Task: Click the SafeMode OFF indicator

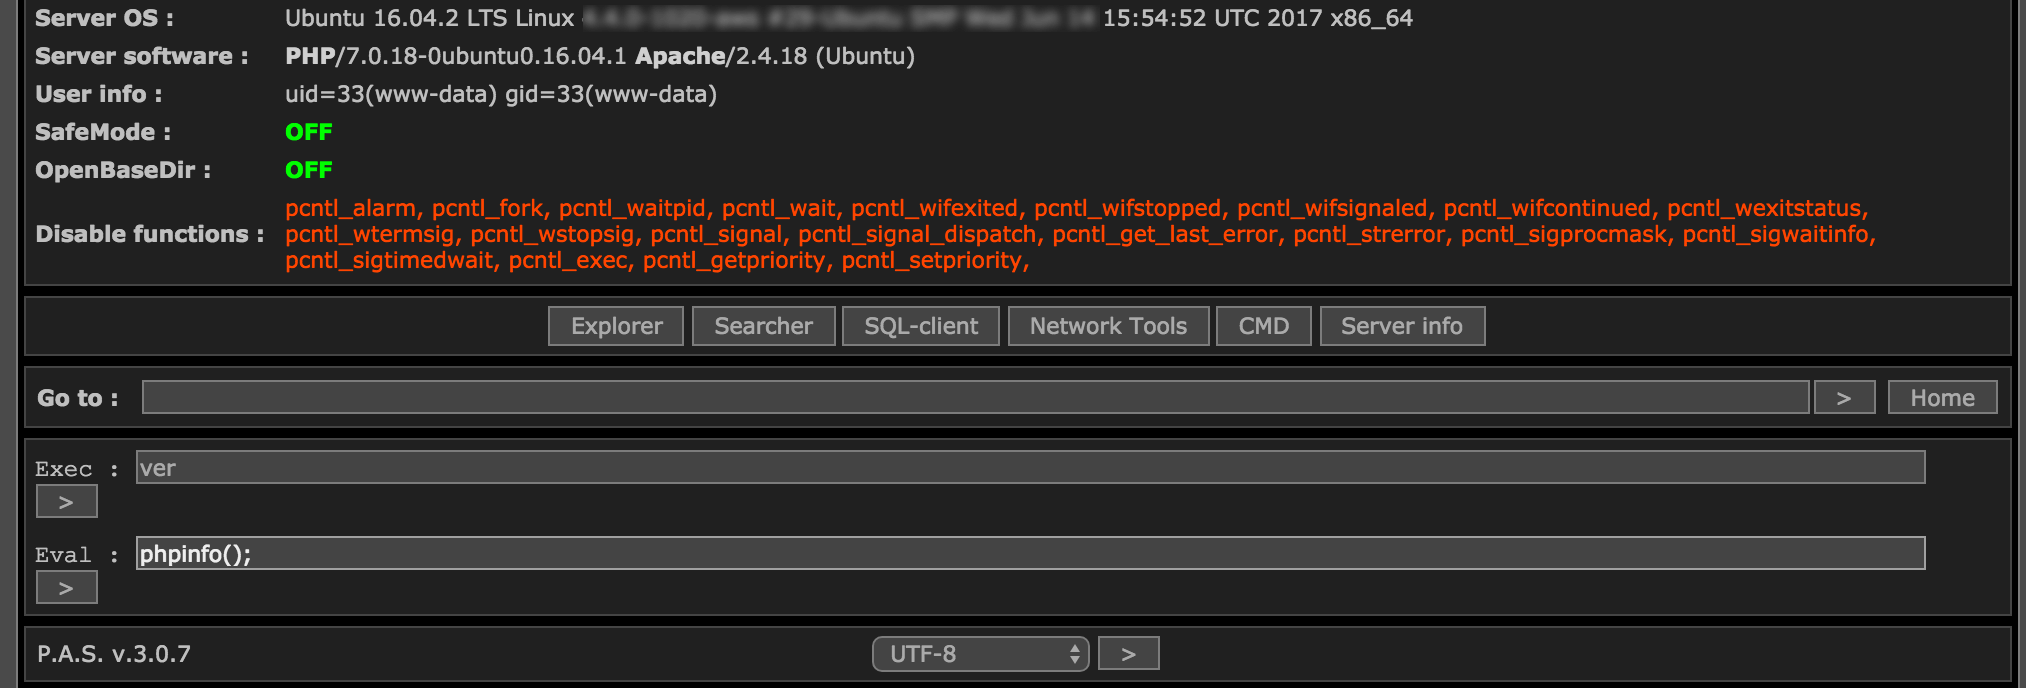Action: (308, 132)
